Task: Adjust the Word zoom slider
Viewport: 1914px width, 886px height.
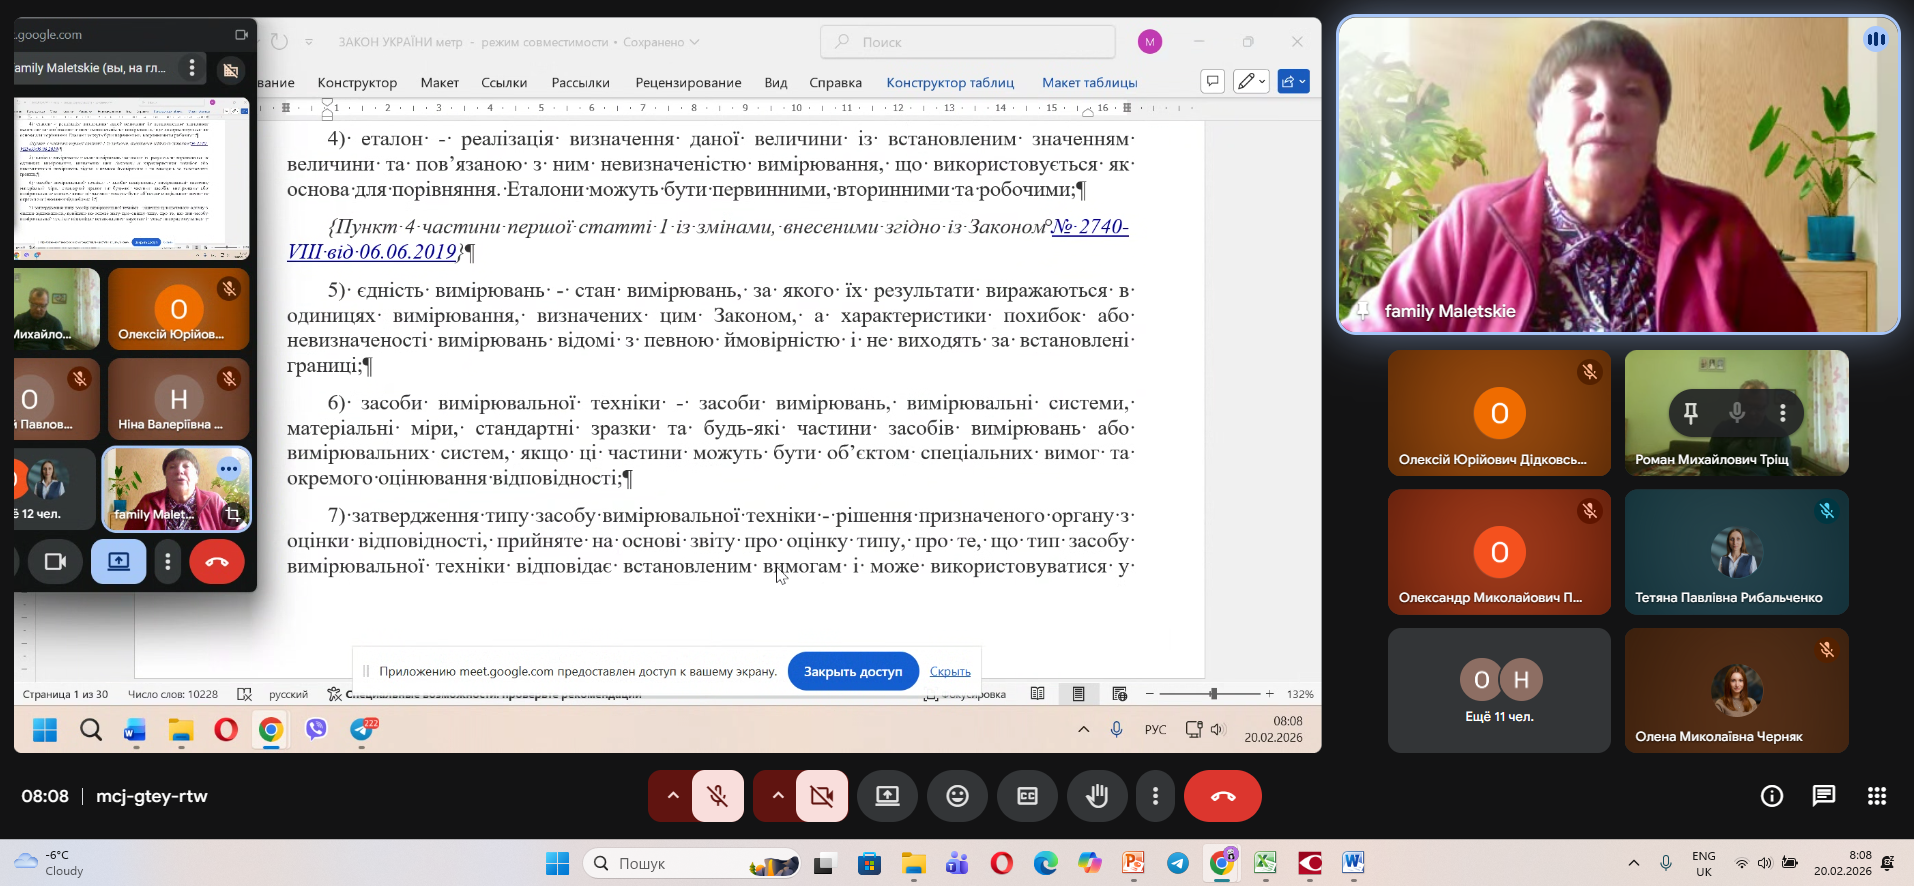Action: [x=1212, y=694]
